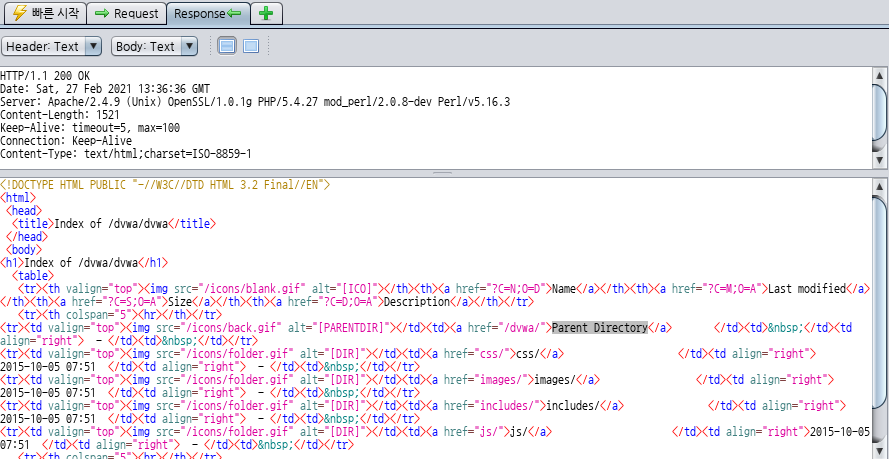Click the Last modified column text
Image resolution: width=889 pixels, height=459 pixels.
[x=807, y=288]
